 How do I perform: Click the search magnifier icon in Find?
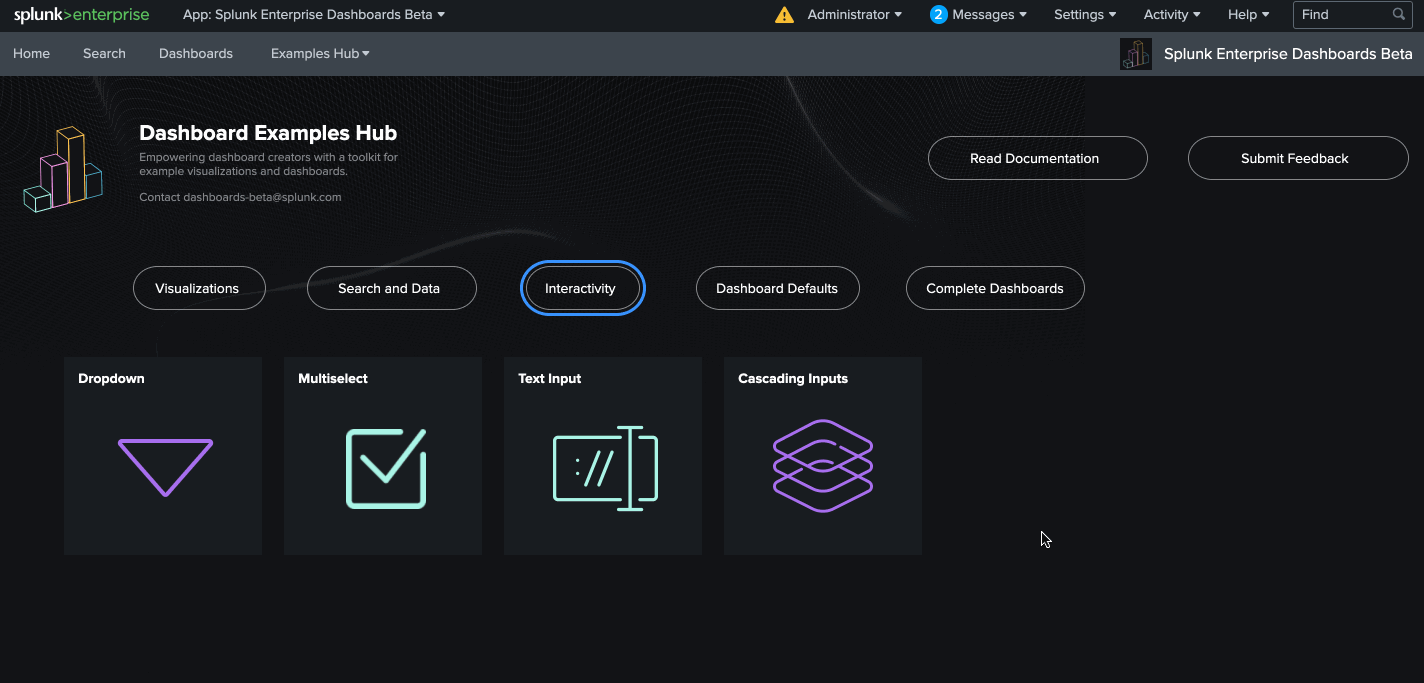[1399, 15]
